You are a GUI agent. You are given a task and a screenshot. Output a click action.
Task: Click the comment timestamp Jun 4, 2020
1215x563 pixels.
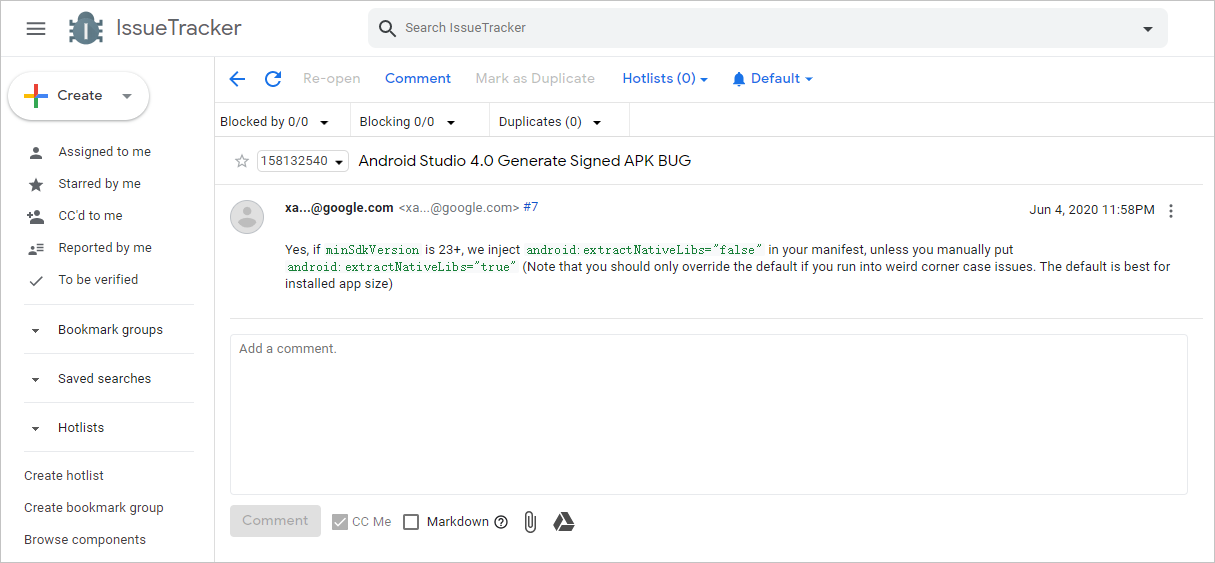point(1092,210)
